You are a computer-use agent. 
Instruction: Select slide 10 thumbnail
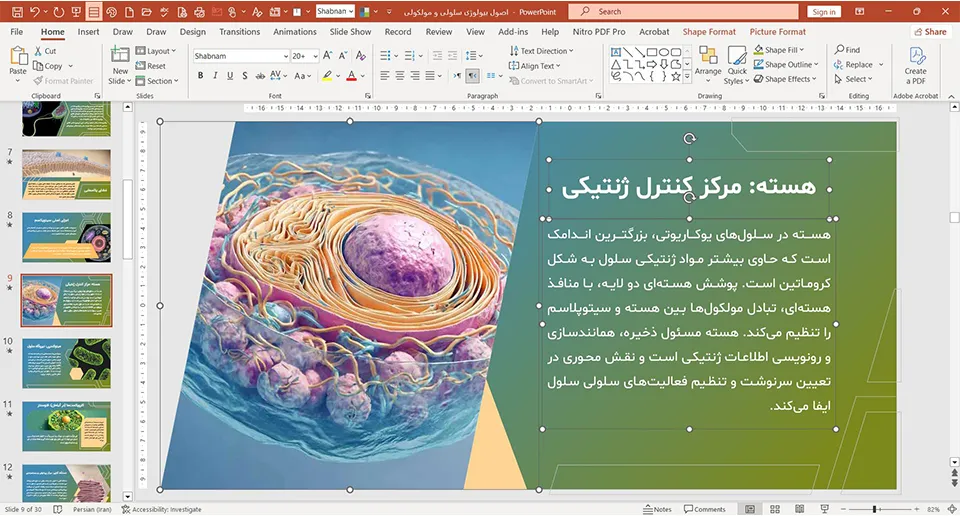click(67, 363)
